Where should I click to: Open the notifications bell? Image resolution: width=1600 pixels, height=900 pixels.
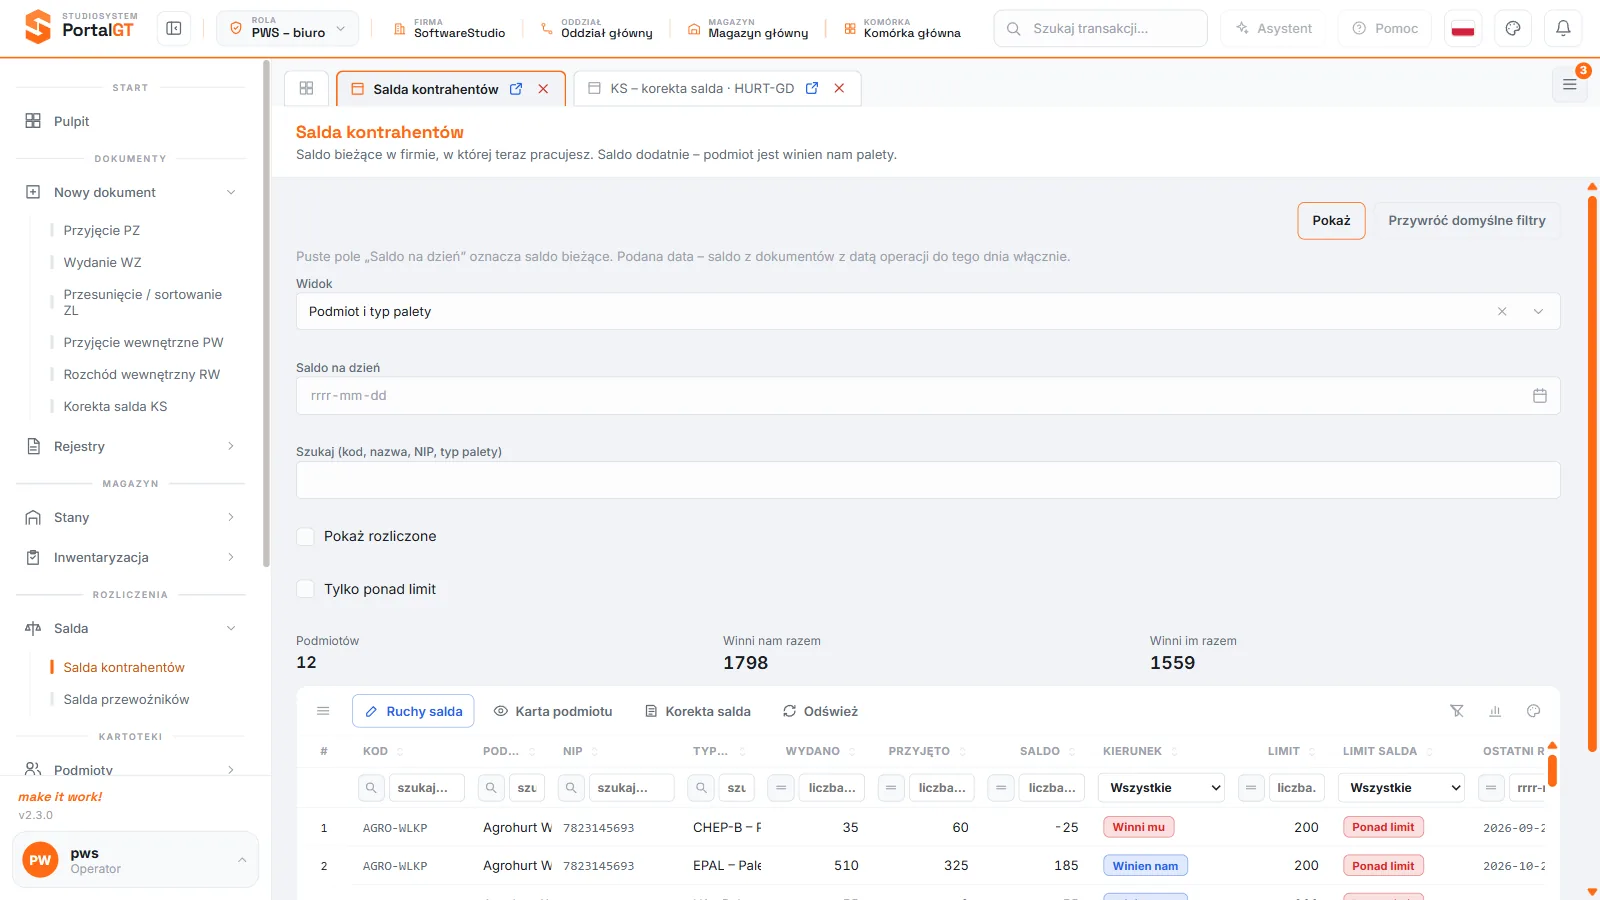[x=1563, y=28]
